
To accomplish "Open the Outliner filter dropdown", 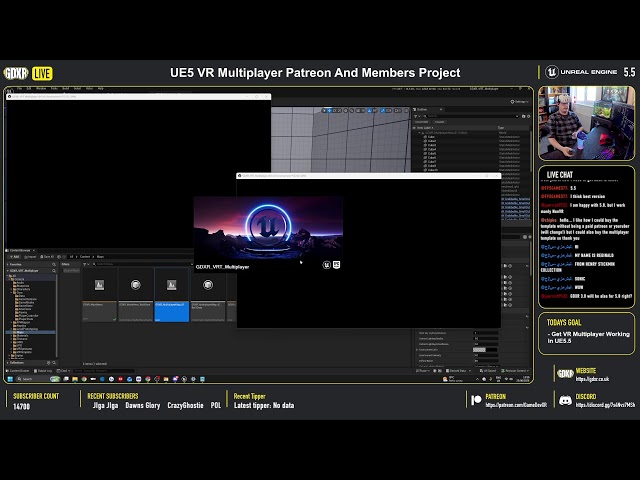I will (417, 116).
